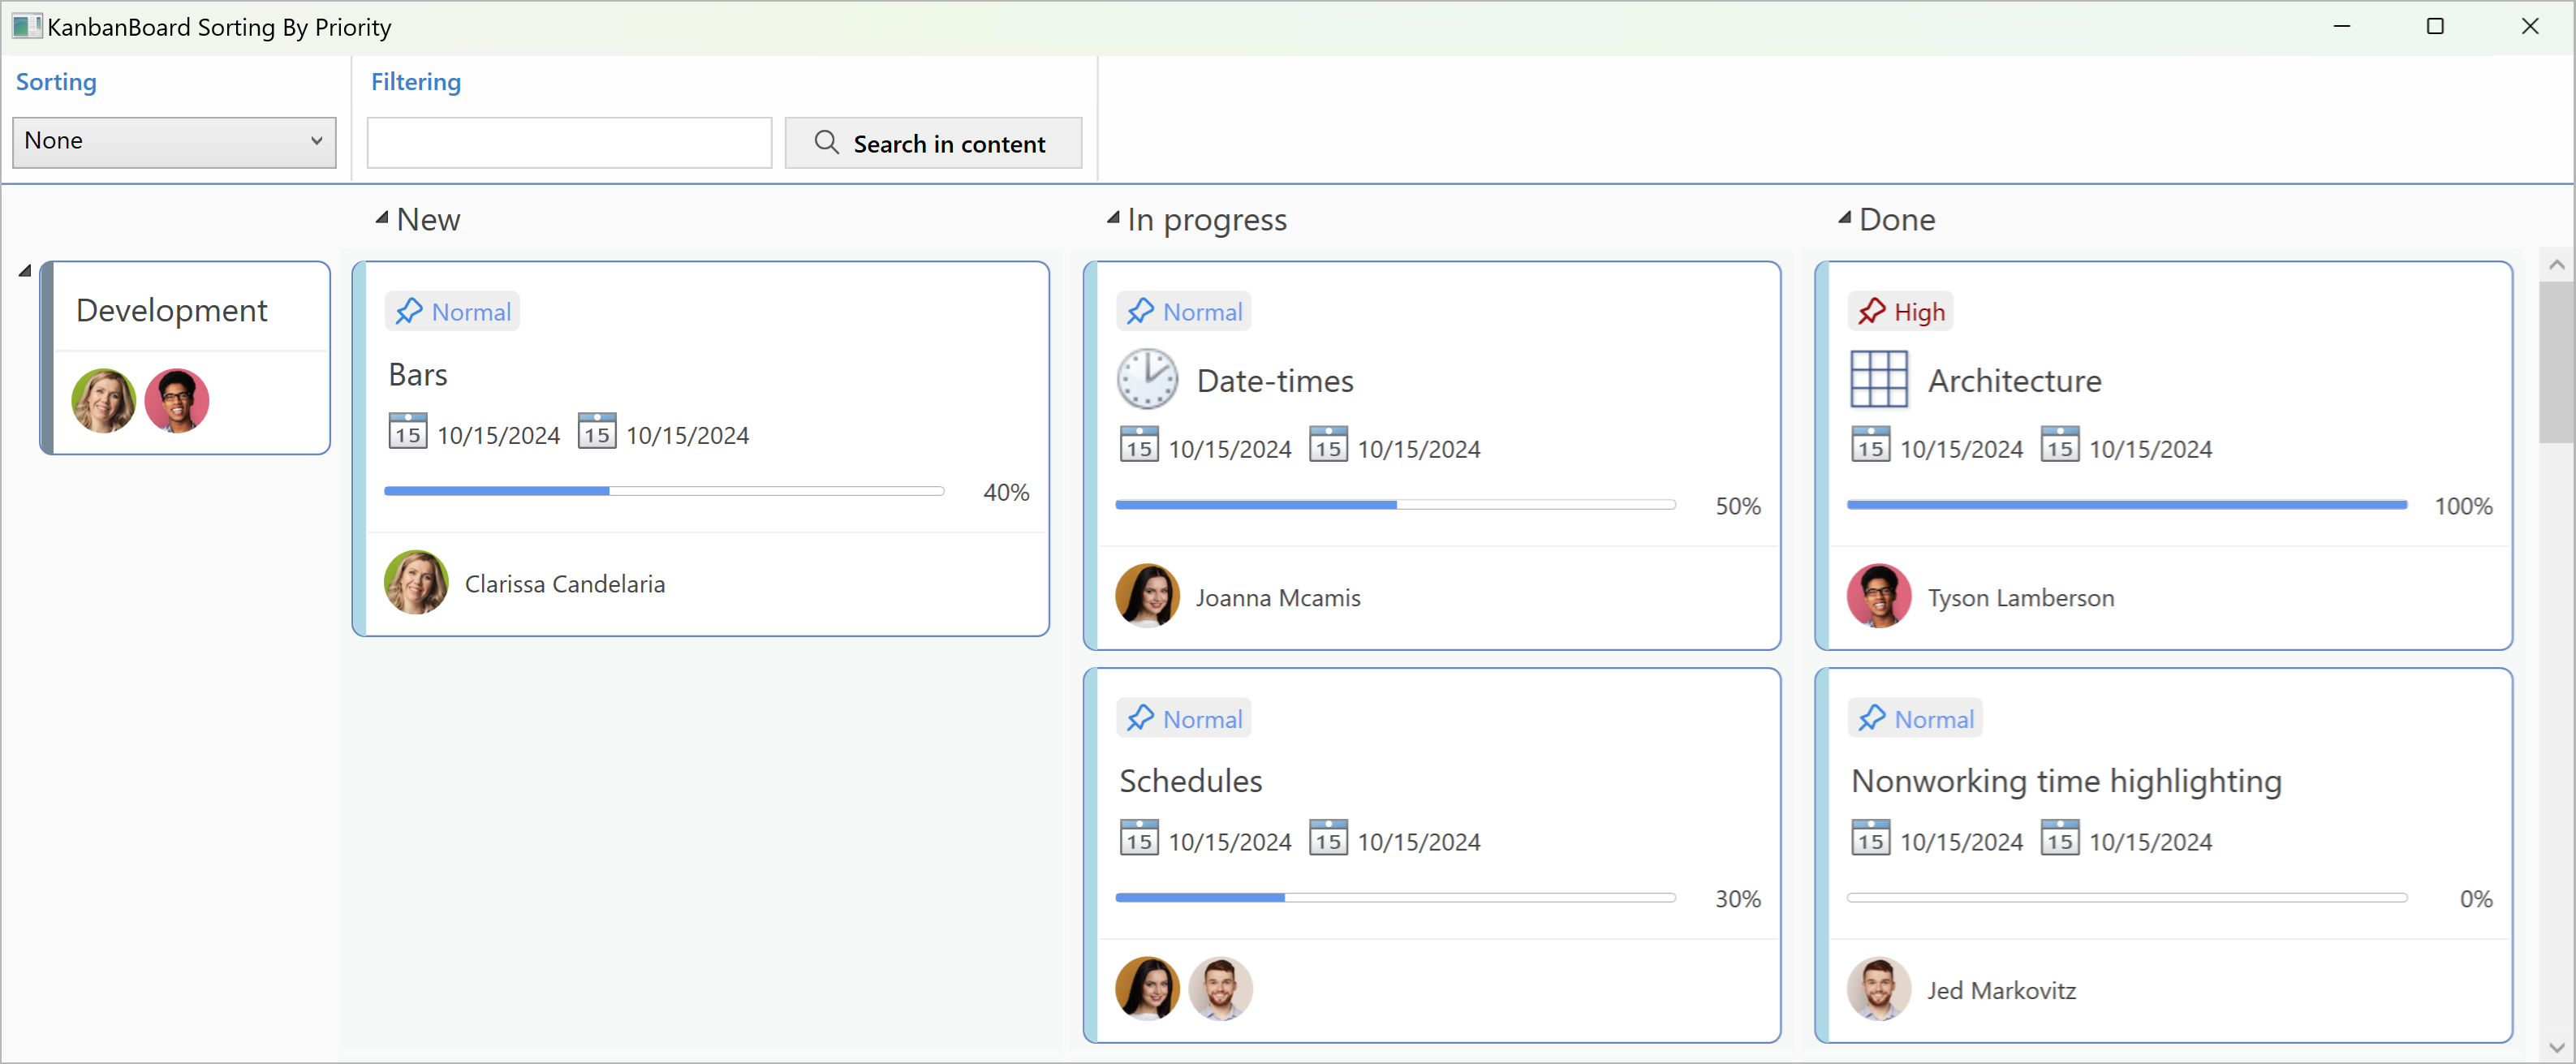
Task: Click the grid icon on Architecture card
Action: pyautogui.click(x=1879, y=379)
